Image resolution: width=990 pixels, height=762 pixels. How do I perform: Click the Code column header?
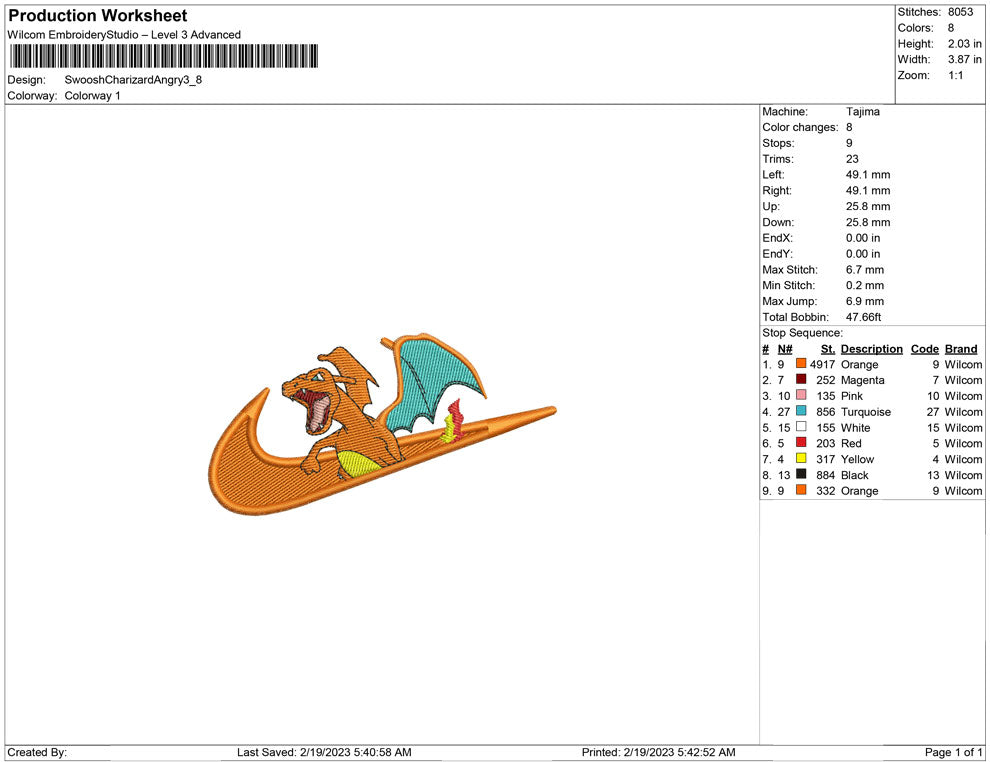point(924,349)
